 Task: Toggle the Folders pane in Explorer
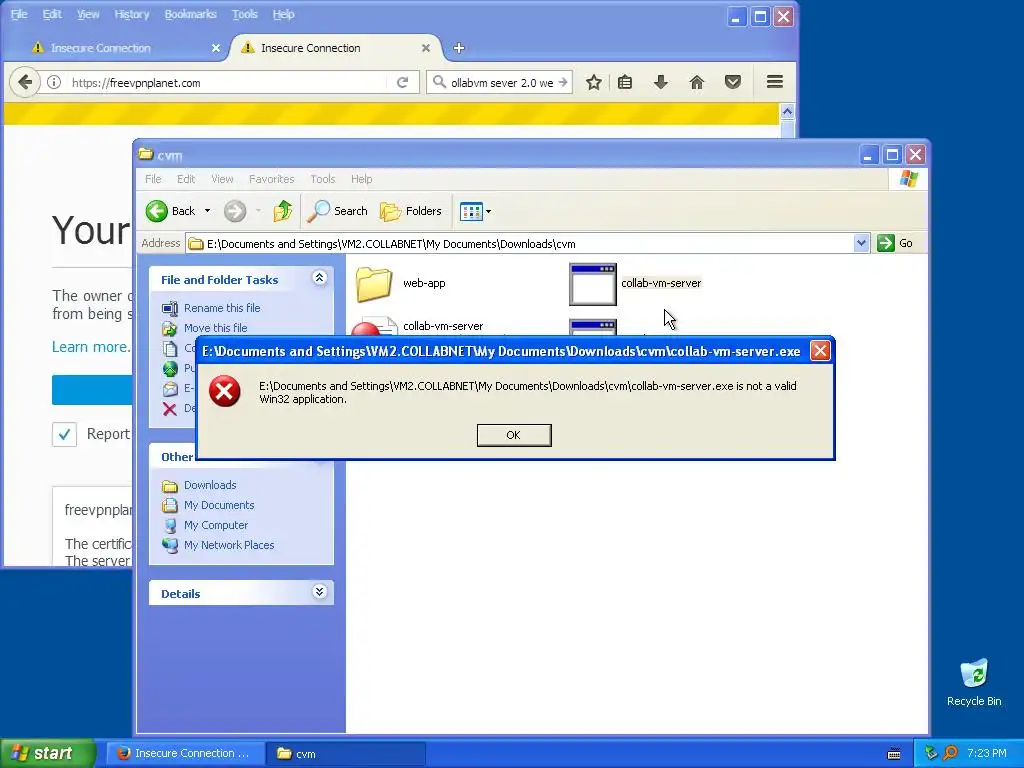411,211
